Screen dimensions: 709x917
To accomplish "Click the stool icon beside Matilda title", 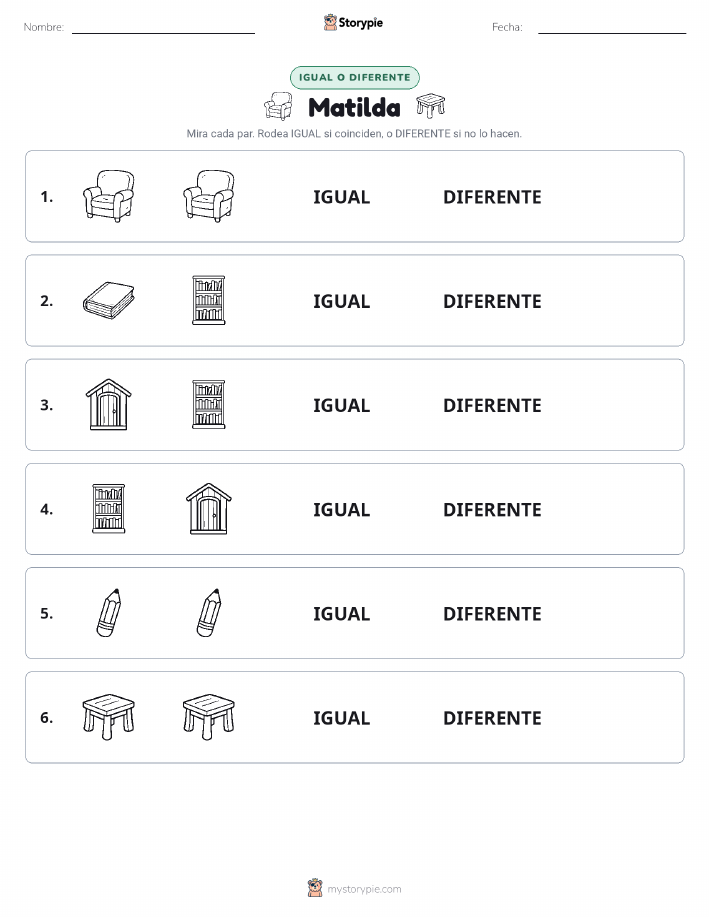I will point(431,105).
